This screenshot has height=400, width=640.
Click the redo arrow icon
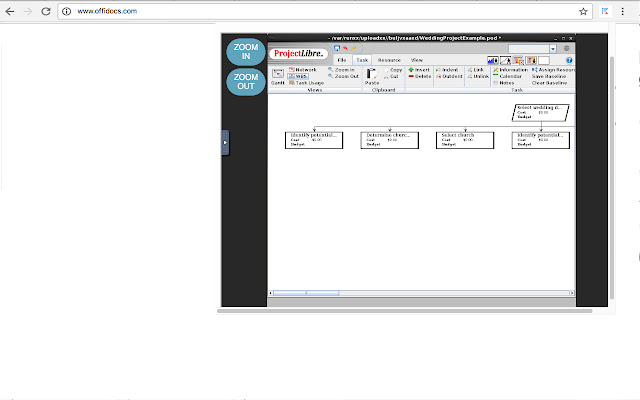point(354,48)
